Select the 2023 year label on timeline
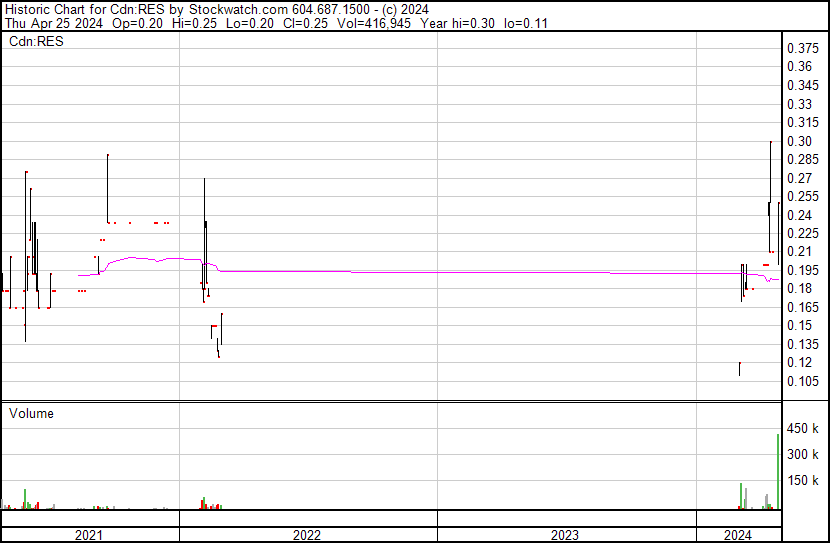 (566, 535)
